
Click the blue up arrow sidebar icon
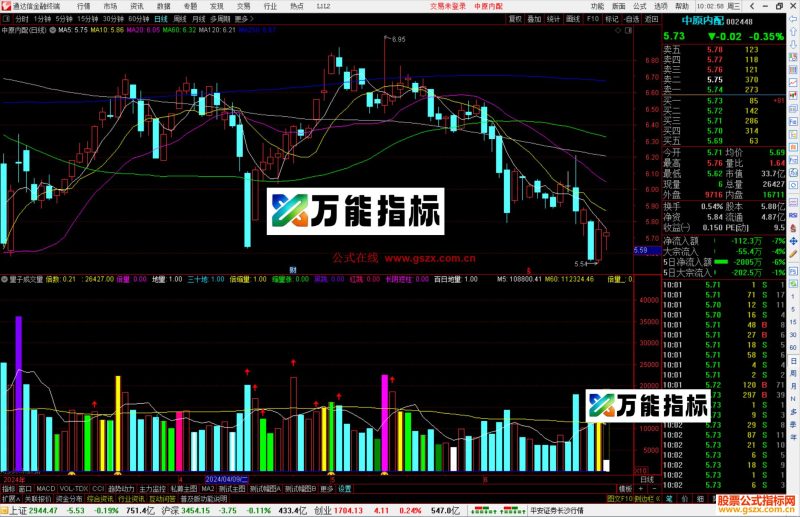[794, 32]
